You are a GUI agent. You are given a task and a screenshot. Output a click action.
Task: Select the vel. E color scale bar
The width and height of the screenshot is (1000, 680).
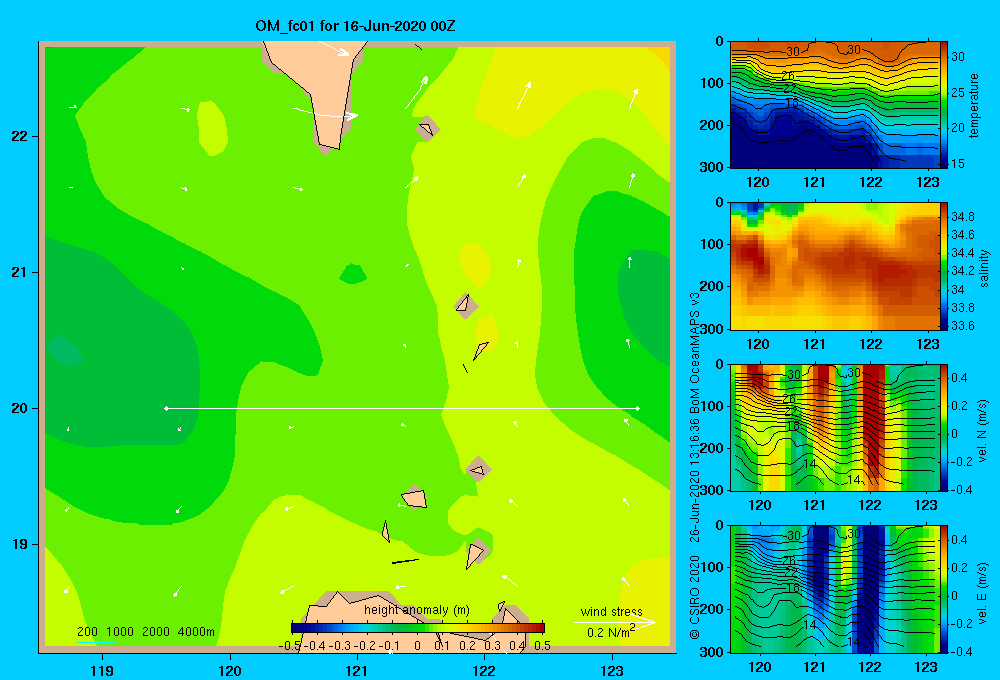pos(945,589)
